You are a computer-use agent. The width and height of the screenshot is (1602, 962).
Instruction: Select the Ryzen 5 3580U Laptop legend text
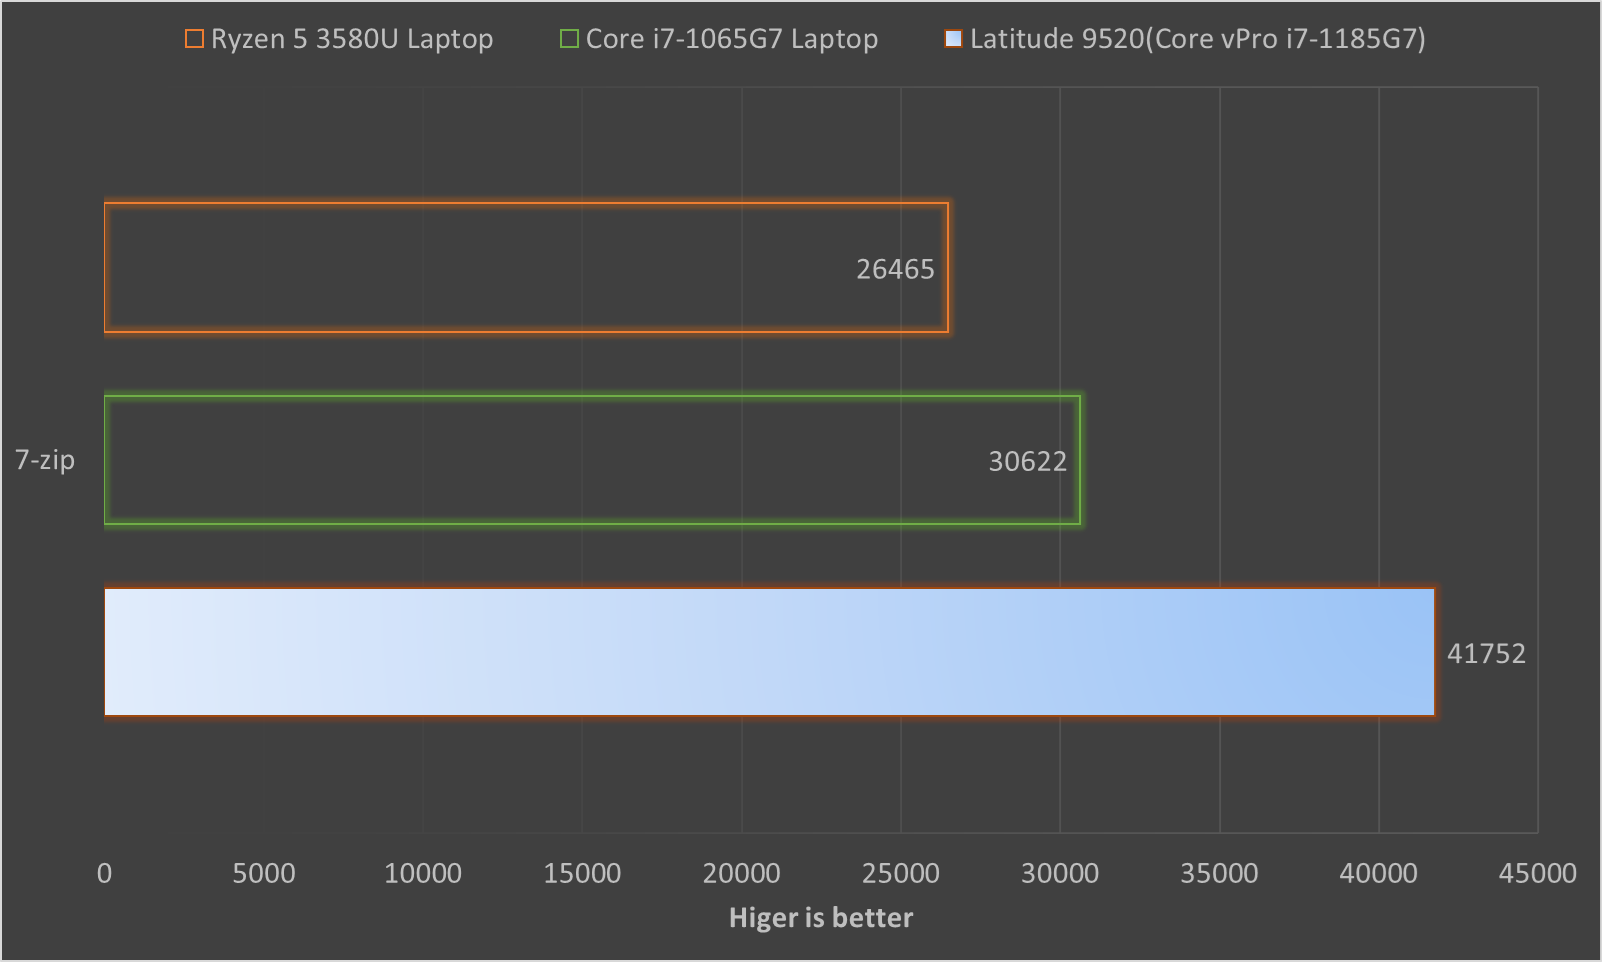pyautogui.click(x=349, y=38)
